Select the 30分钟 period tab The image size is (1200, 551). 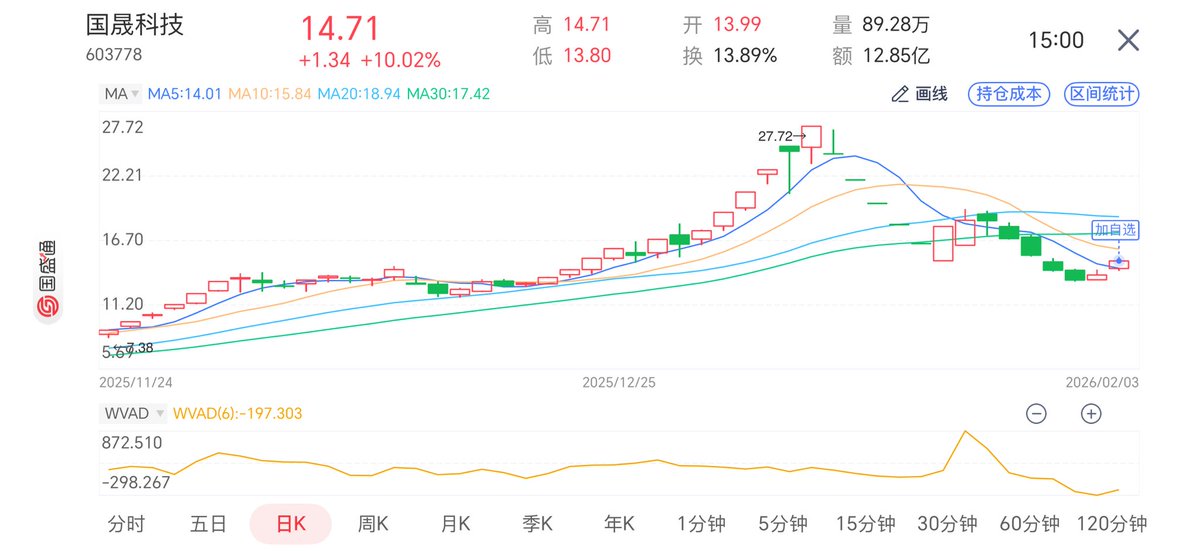pos(947,523)
